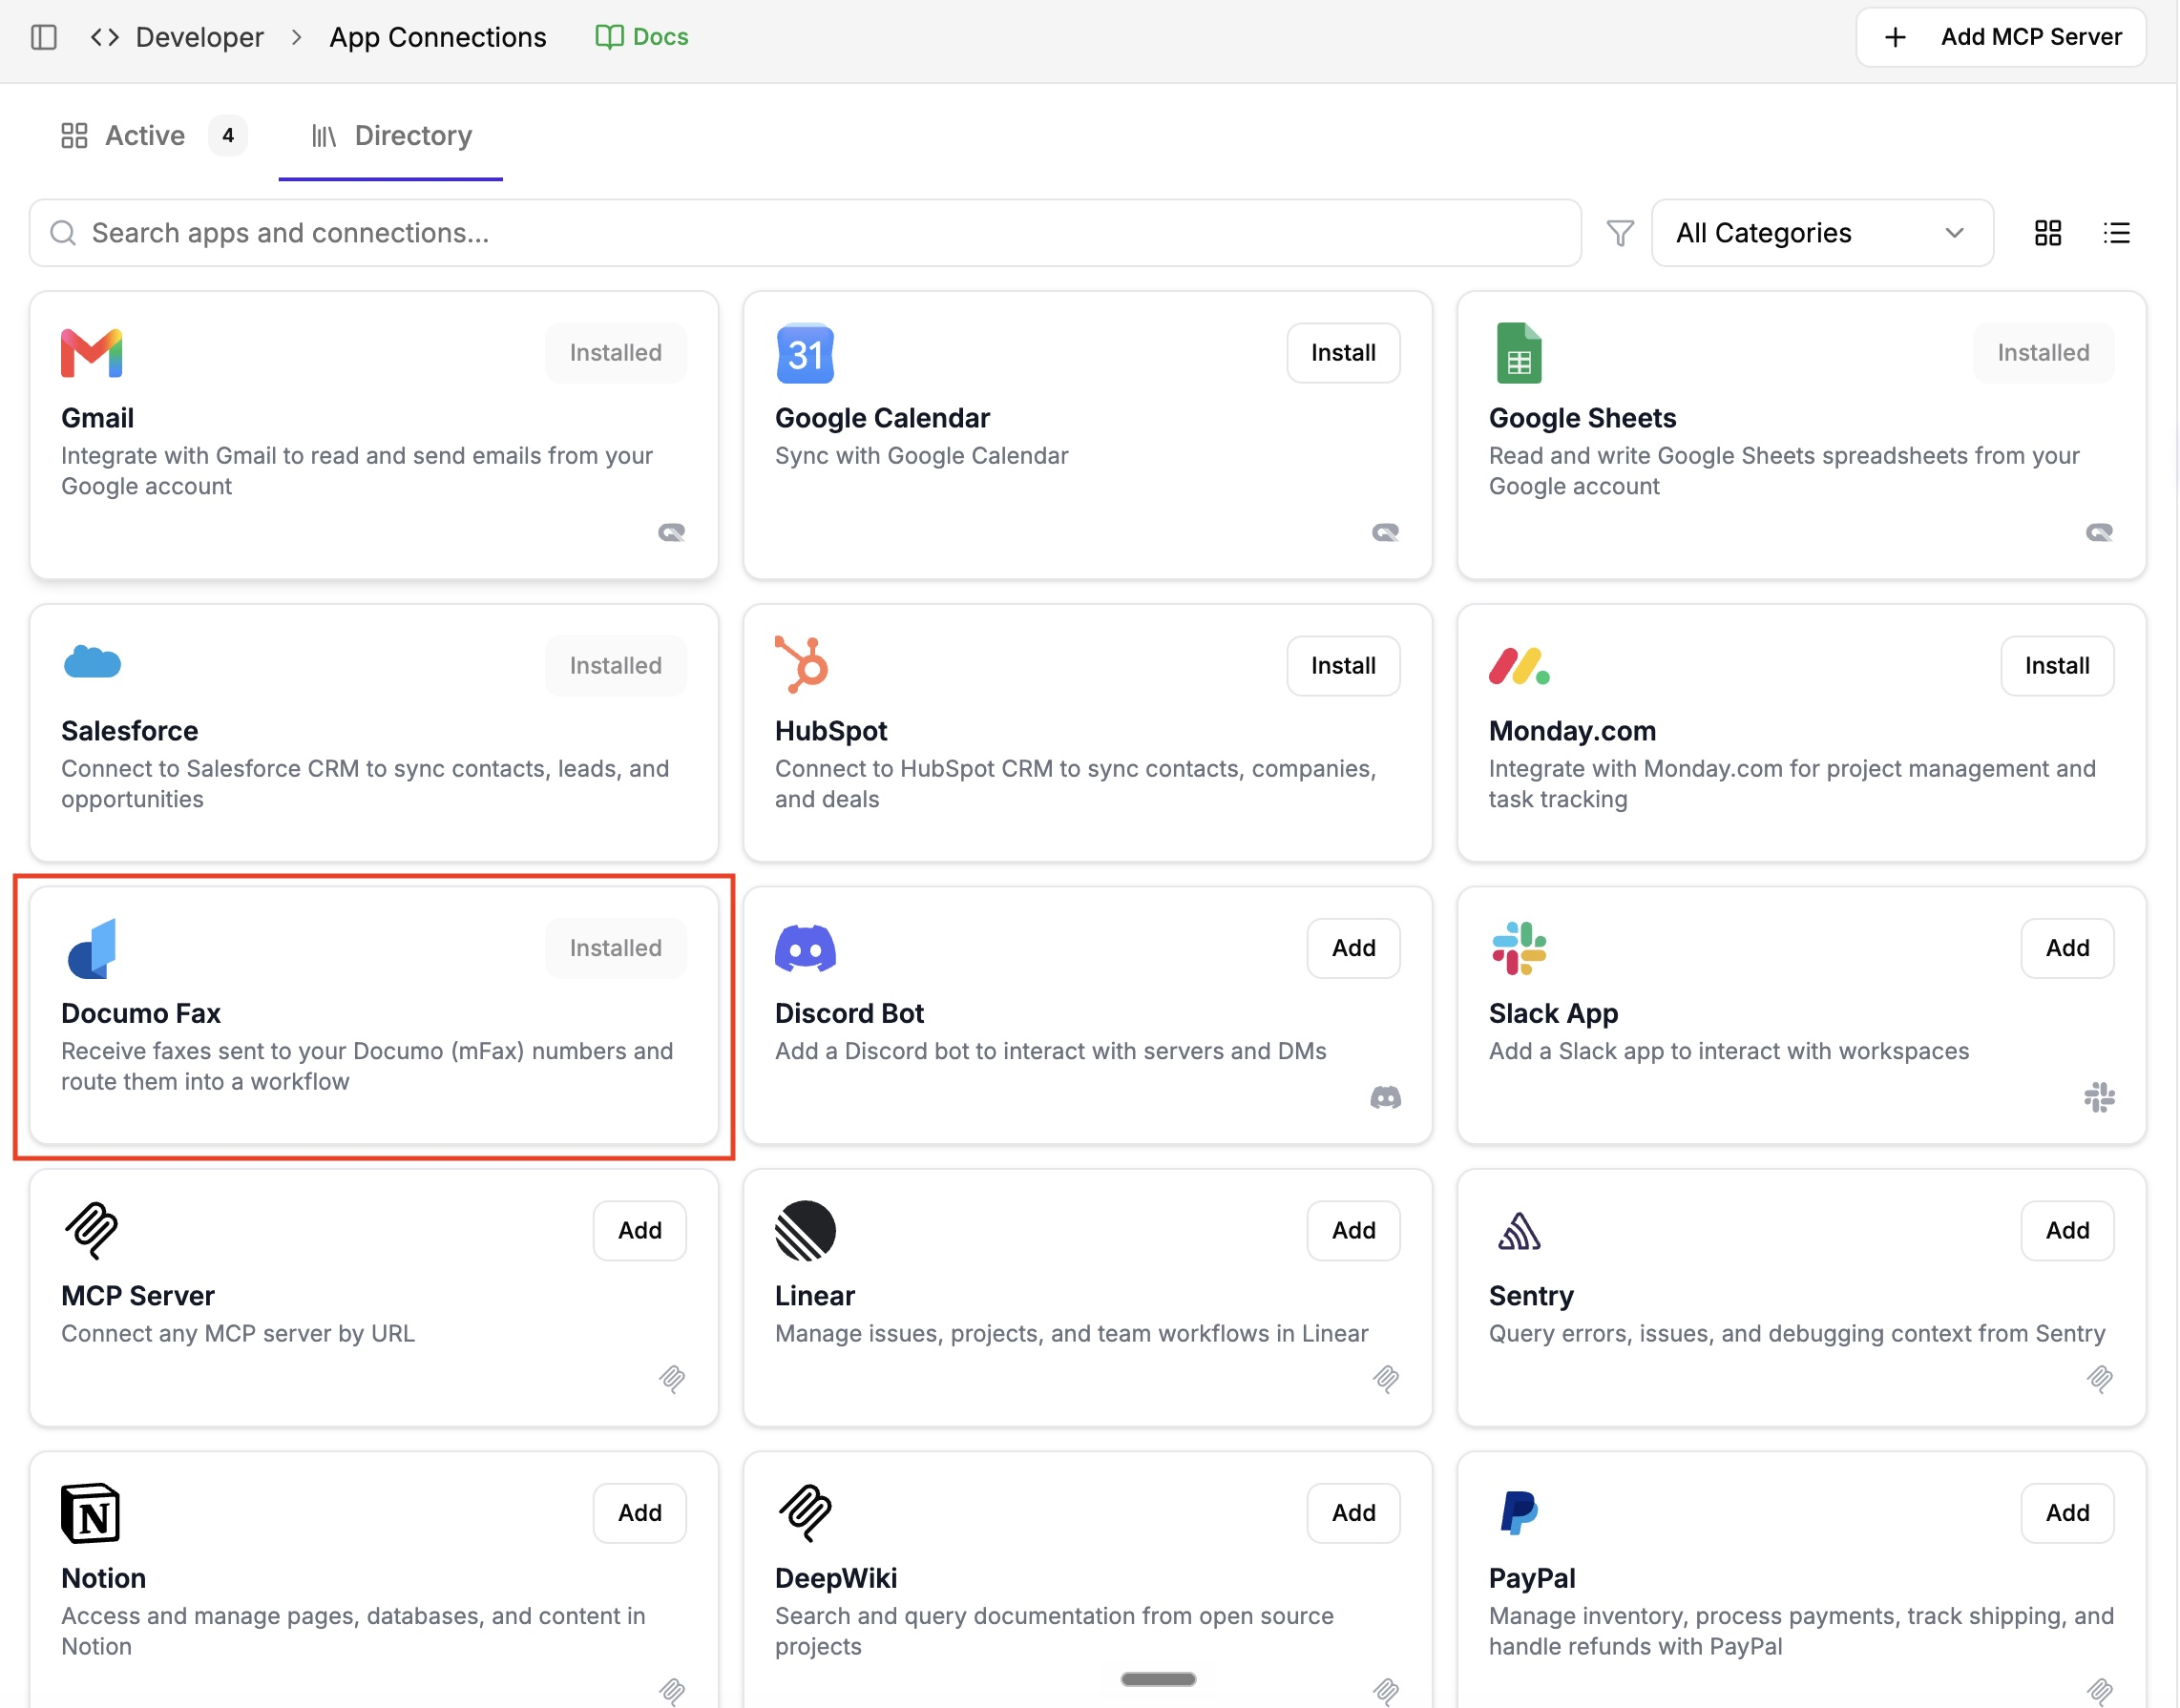Click Installed label on Google Sheets card
Viewport: 2180px width, 1708px height.
click(x=2043, y=353)
